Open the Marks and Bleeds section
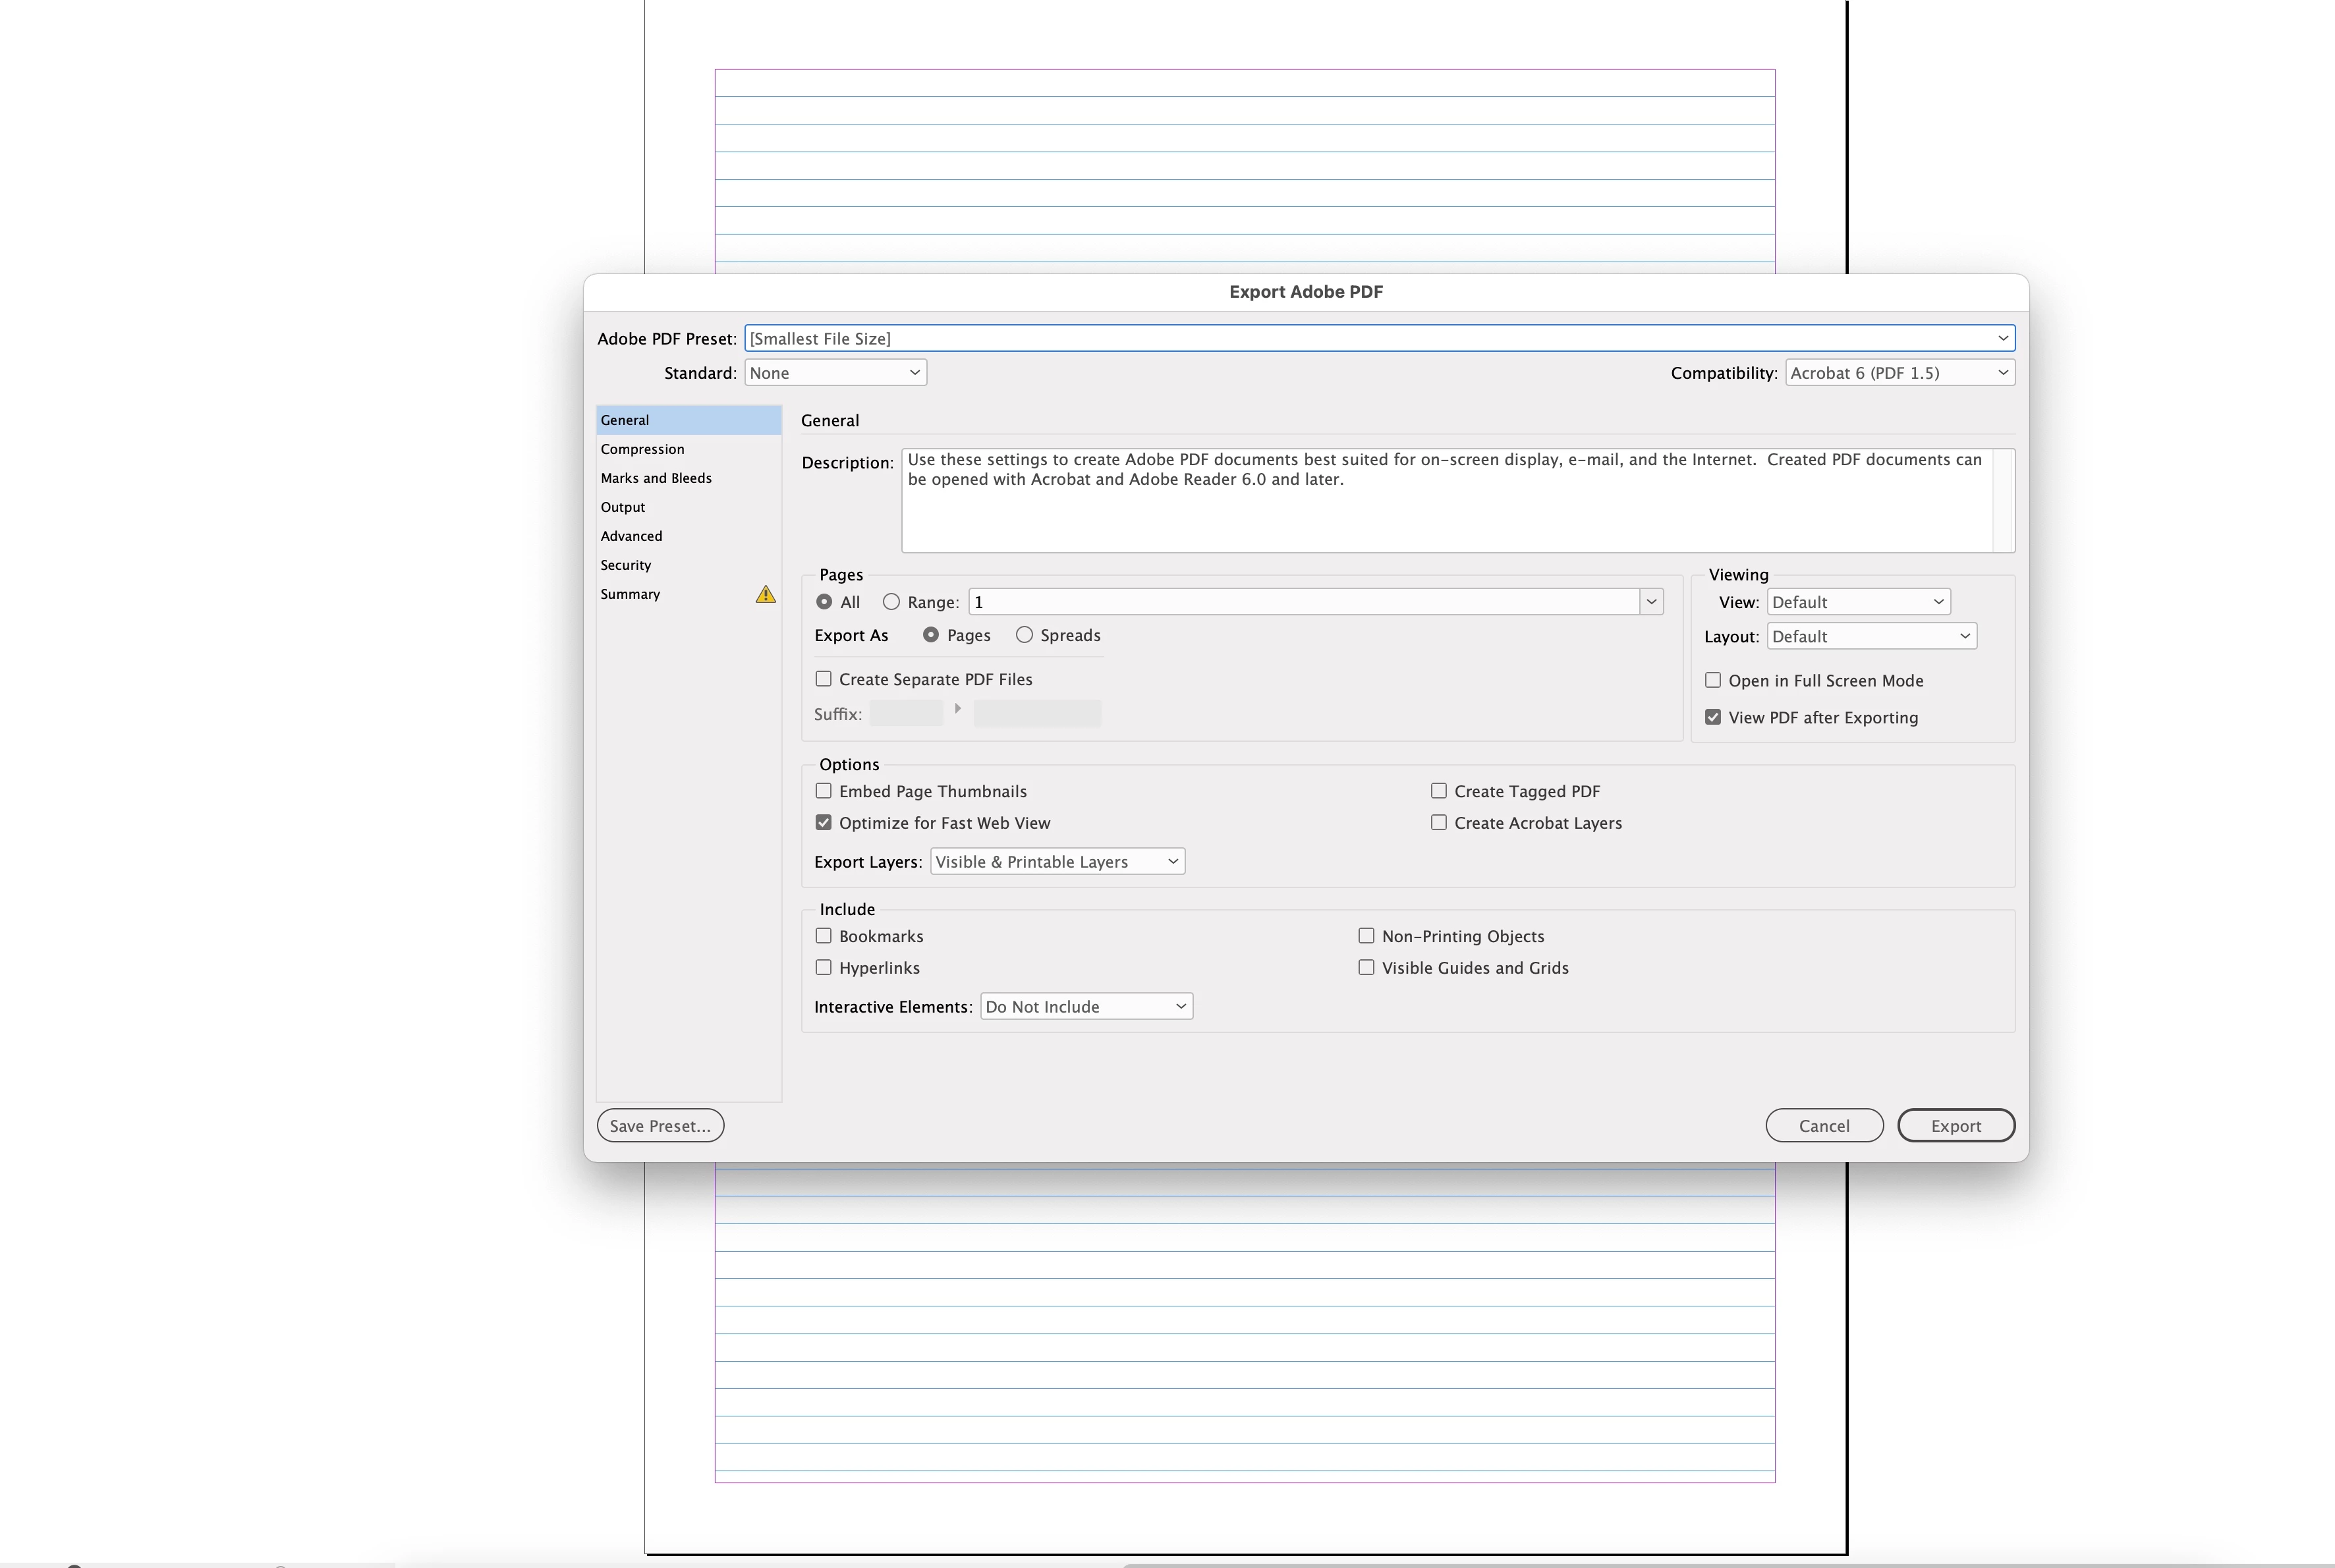Viewport: 2335px width, 1568px height. [656, 478]
